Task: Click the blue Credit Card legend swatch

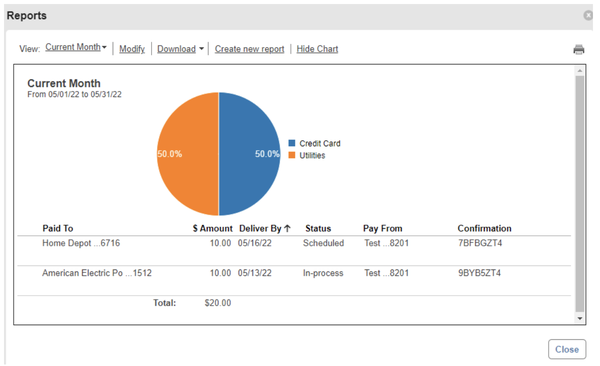Action: click(x=292, y=143)
